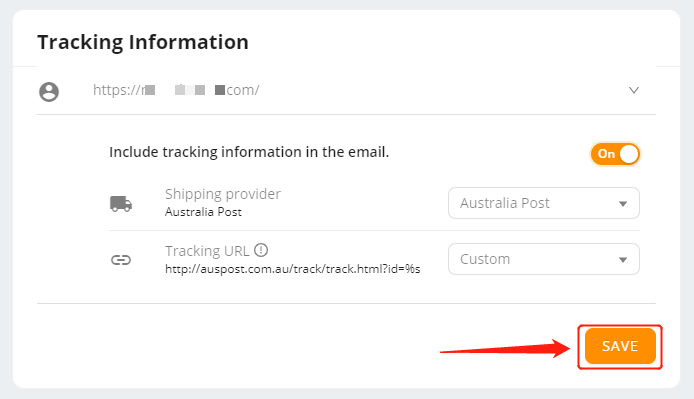Collapse the store URL section chevron
The width and height of the screenshot is (694, 399).
[x=634, y=90]
